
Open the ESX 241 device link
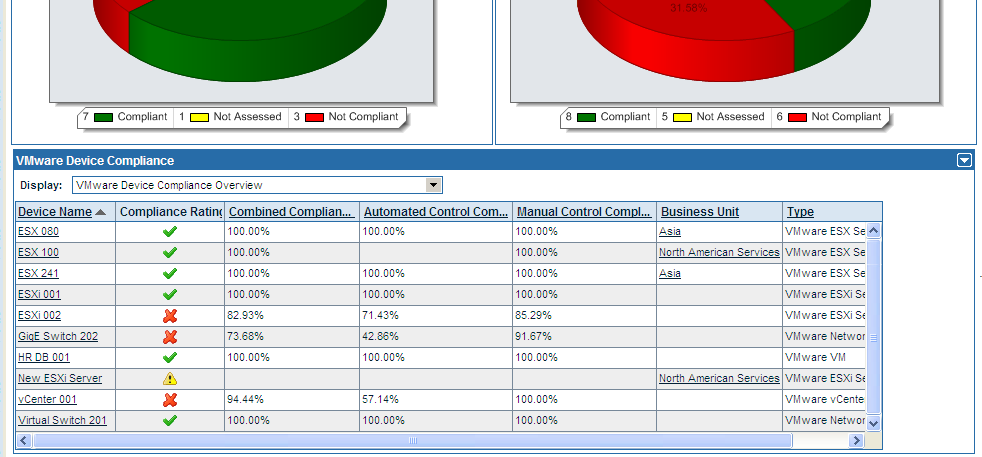[38, 274]
